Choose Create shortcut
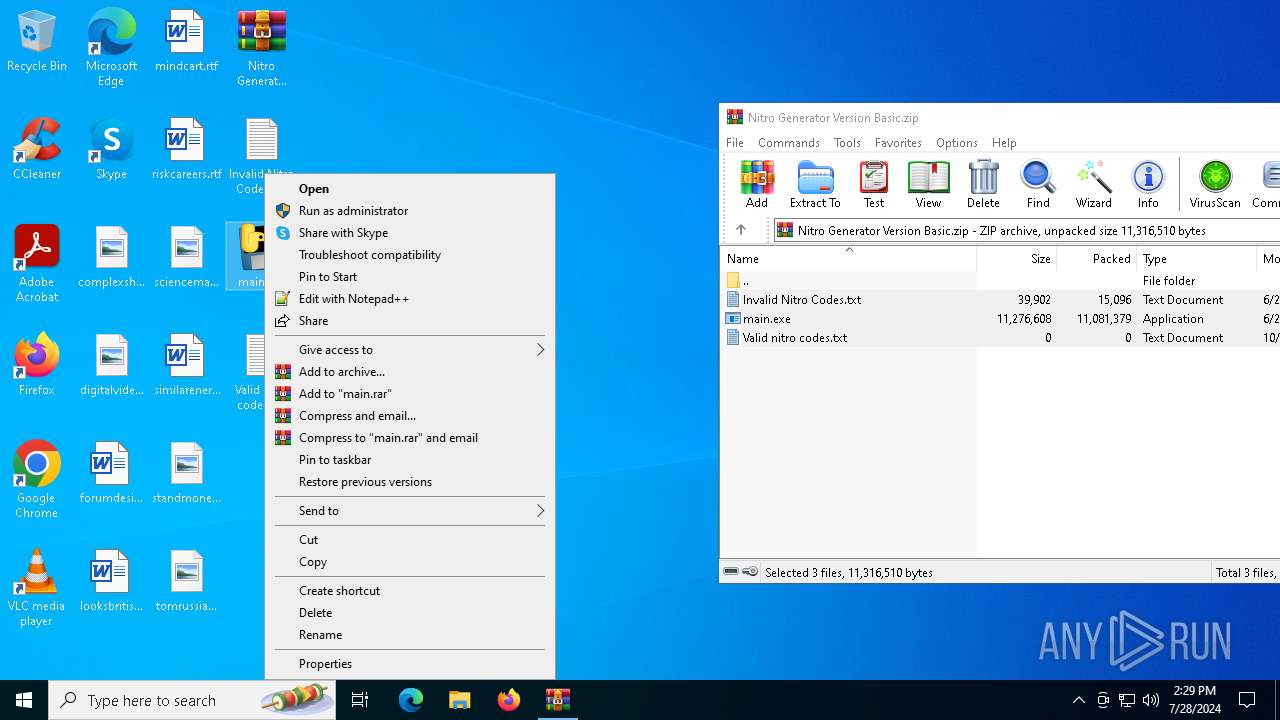This screenshot has height=720, width=1280. tap(410, 591)
